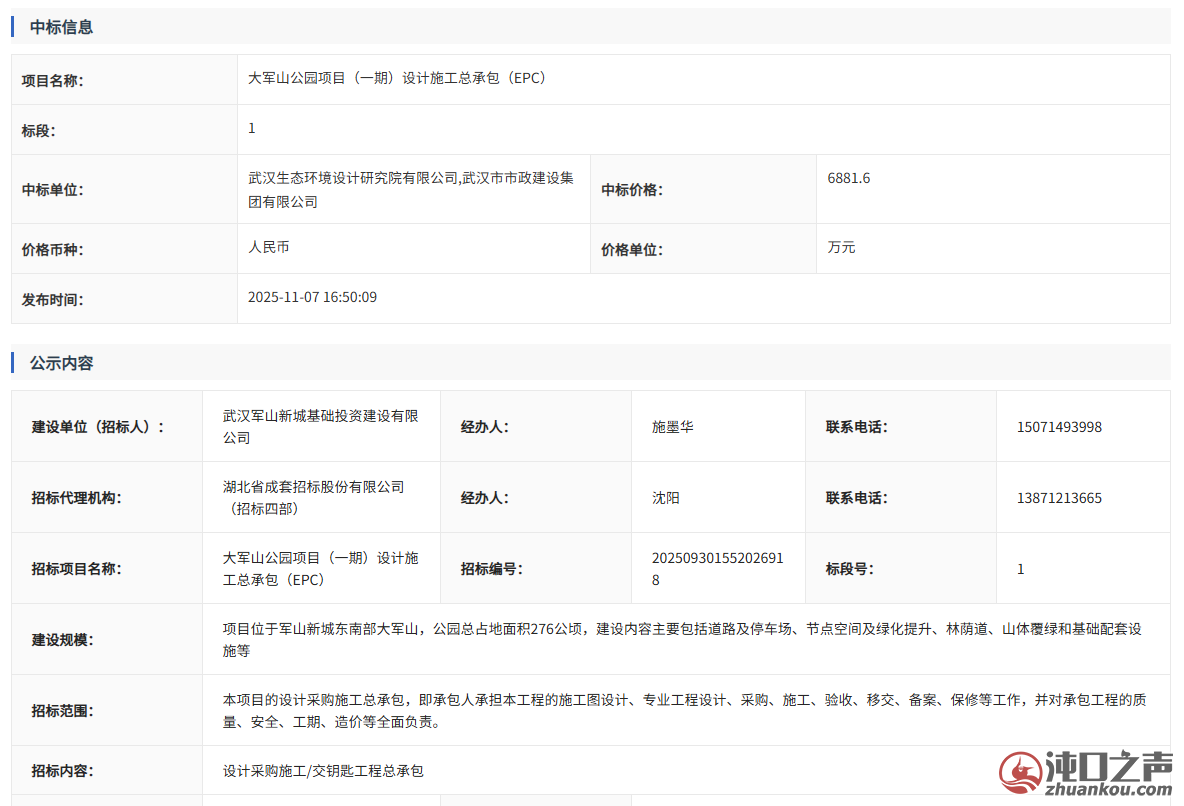The image size is (1184, 806).
Task: Click phone number 15071493998
Action: tap(1059, 427)
